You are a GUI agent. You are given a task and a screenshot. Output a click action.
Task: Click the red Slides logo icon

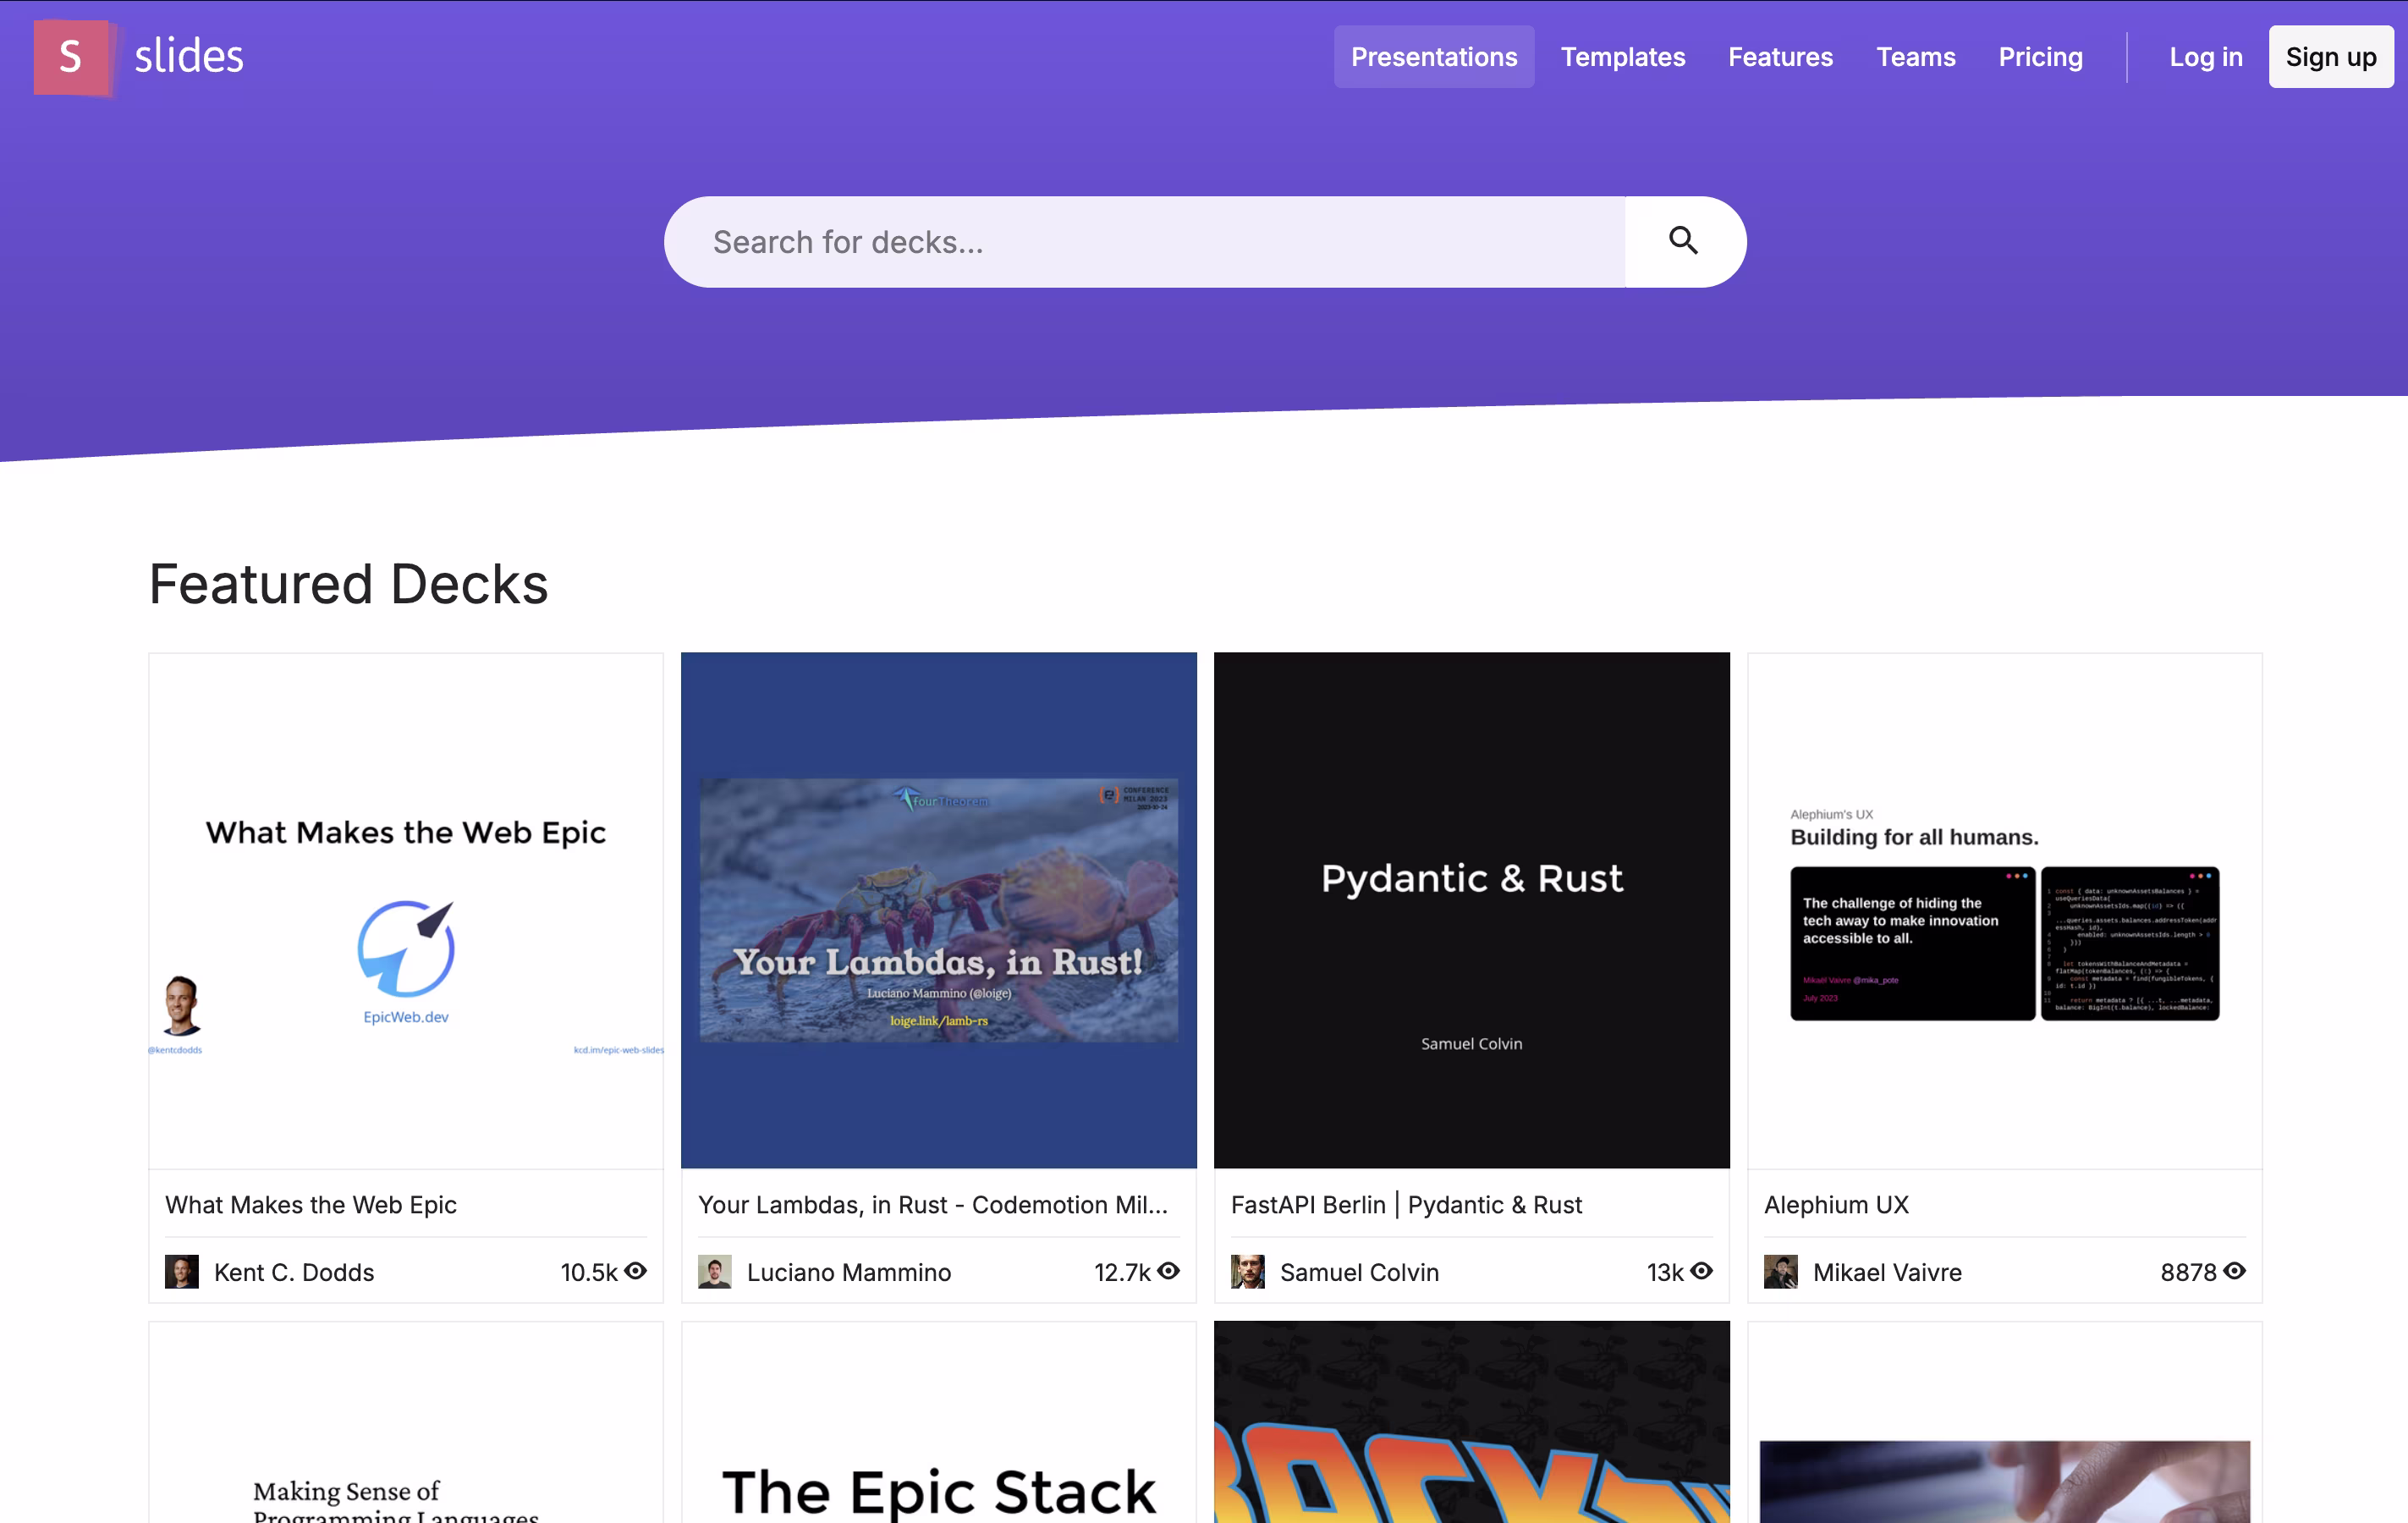71,57
